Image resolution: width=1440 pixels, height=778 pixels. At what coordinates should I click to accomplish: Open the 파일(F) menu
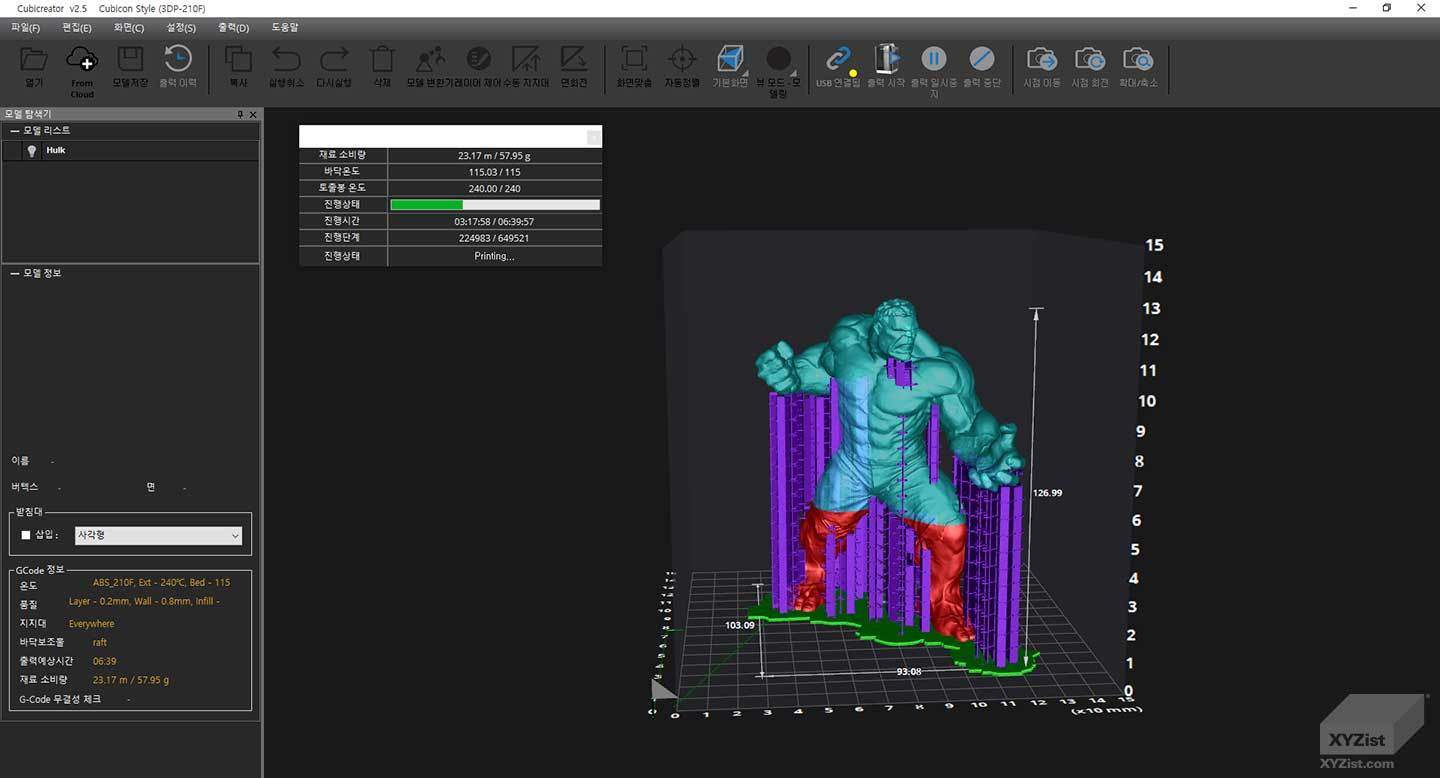[x=25, y=28]
